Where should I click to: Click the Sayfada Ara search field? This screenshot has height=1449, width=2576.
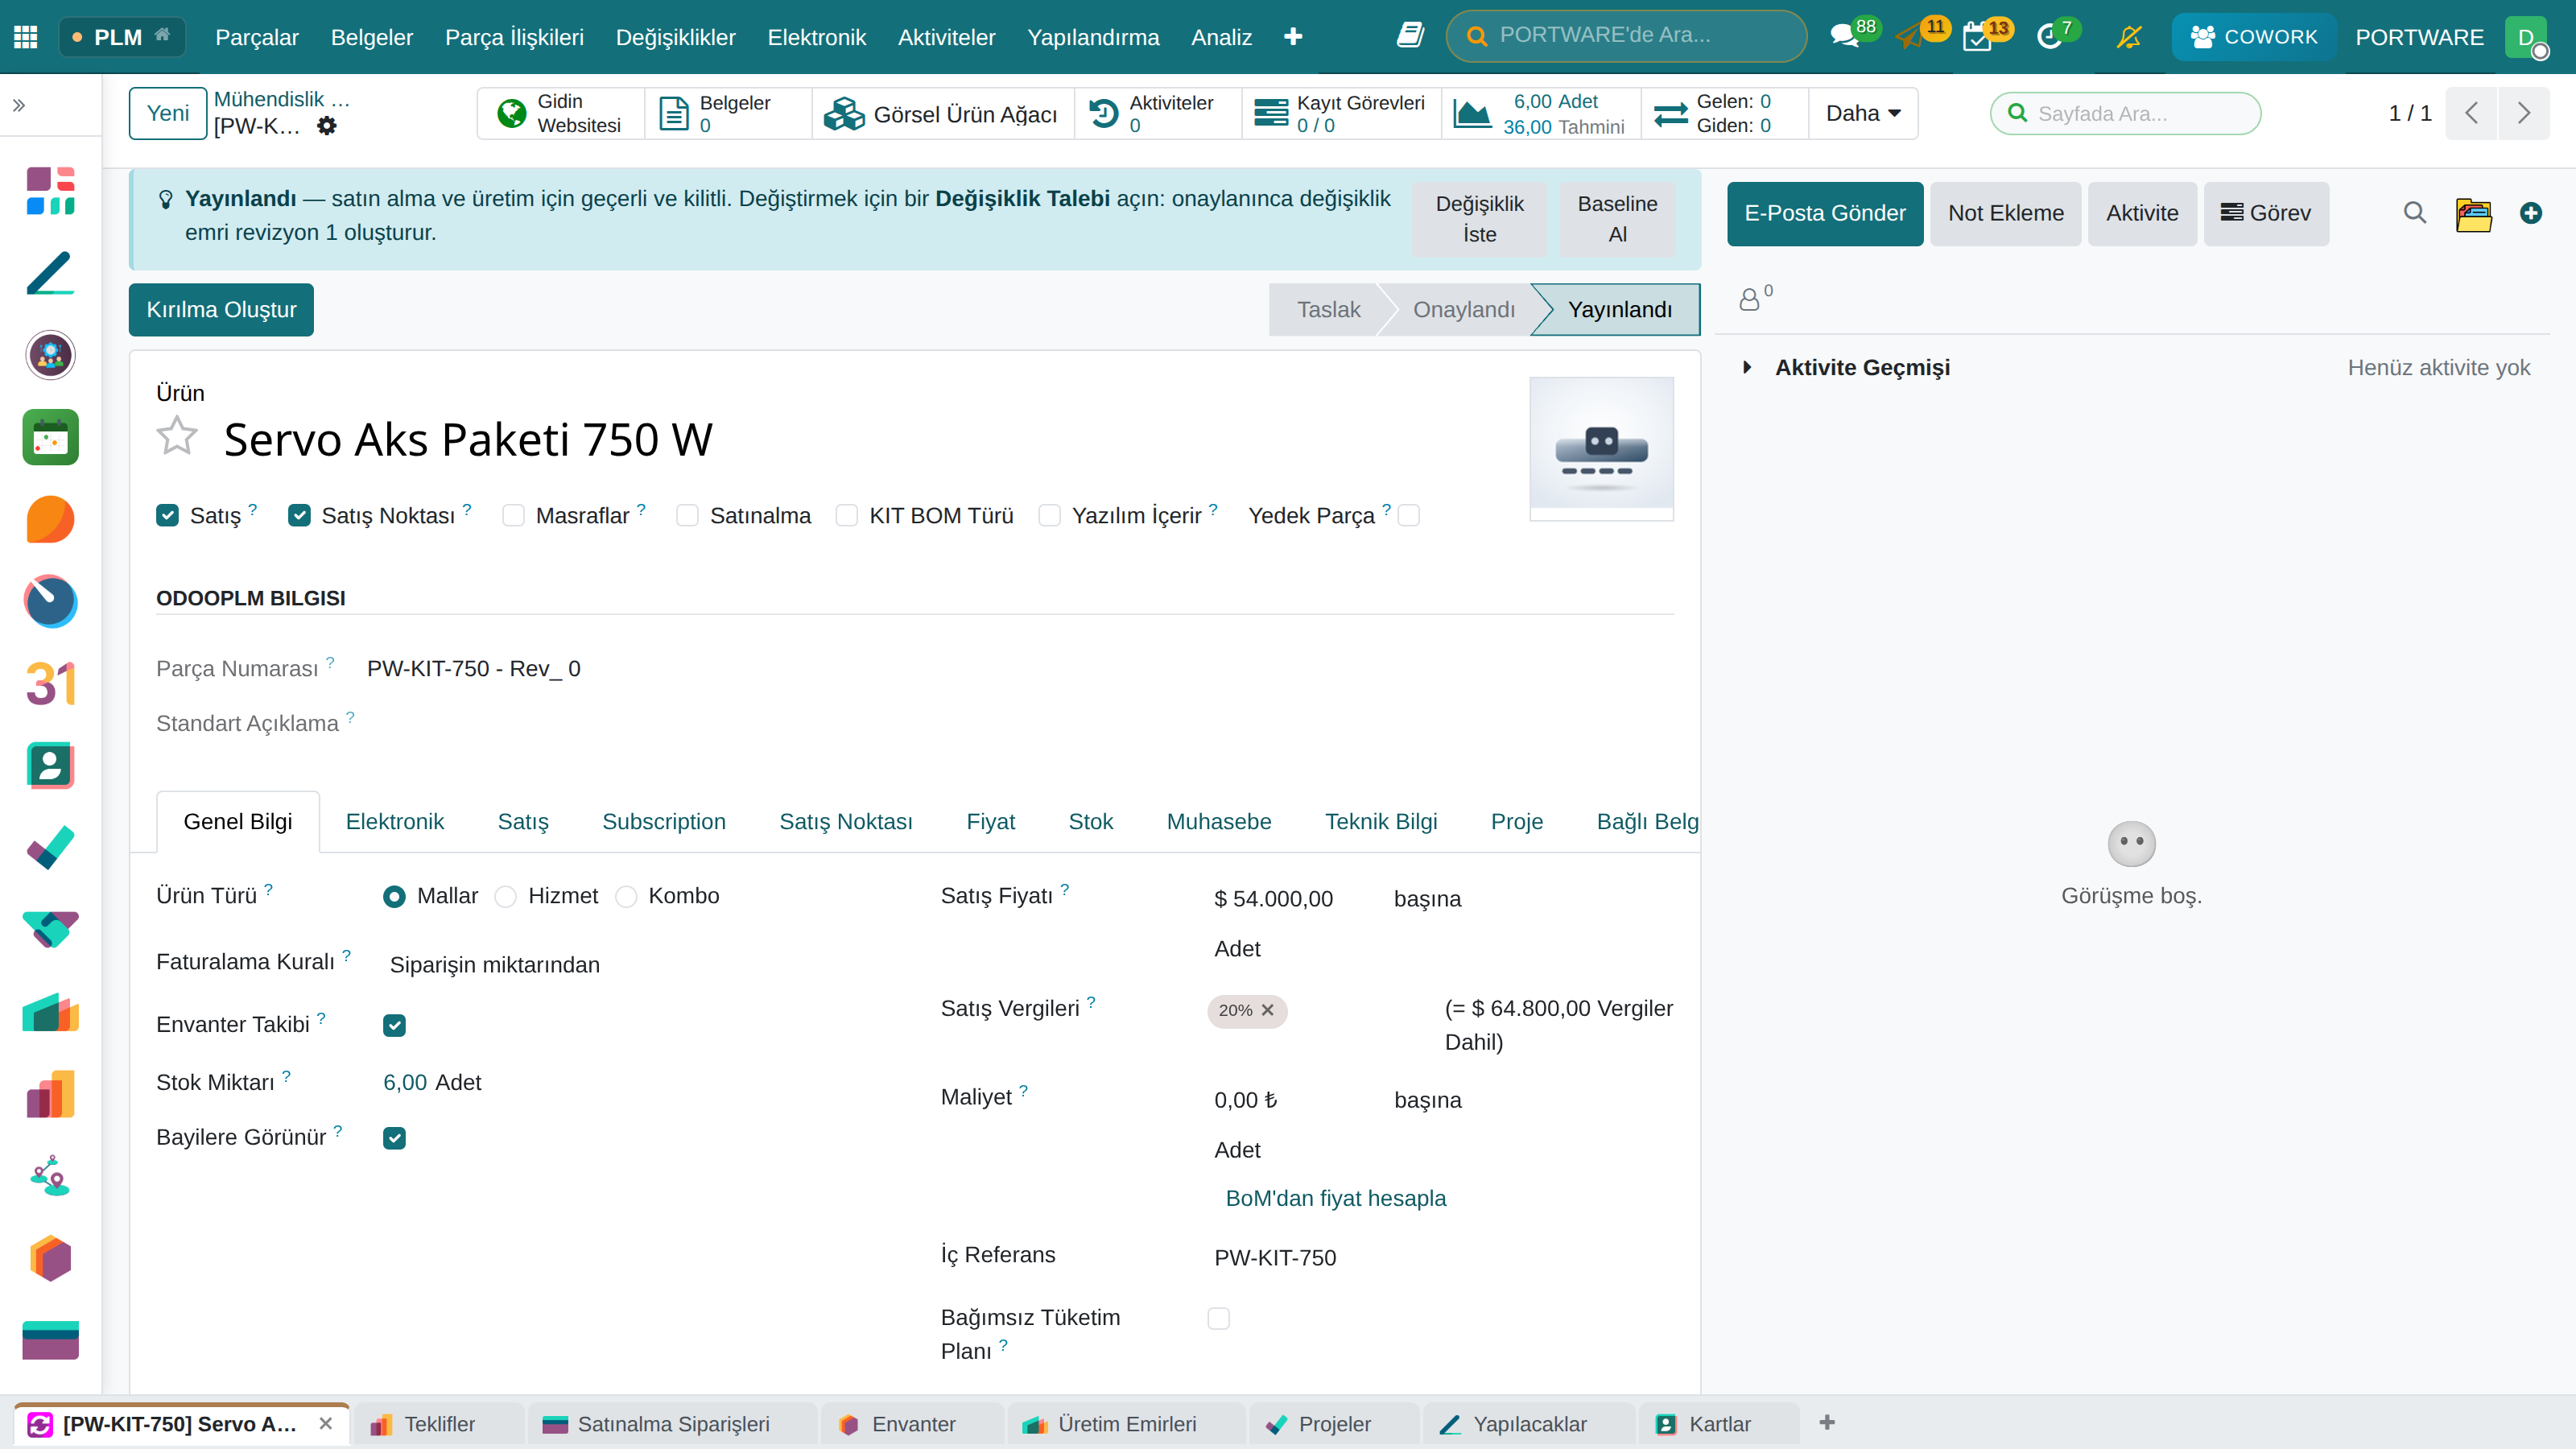click(2125, 113)
